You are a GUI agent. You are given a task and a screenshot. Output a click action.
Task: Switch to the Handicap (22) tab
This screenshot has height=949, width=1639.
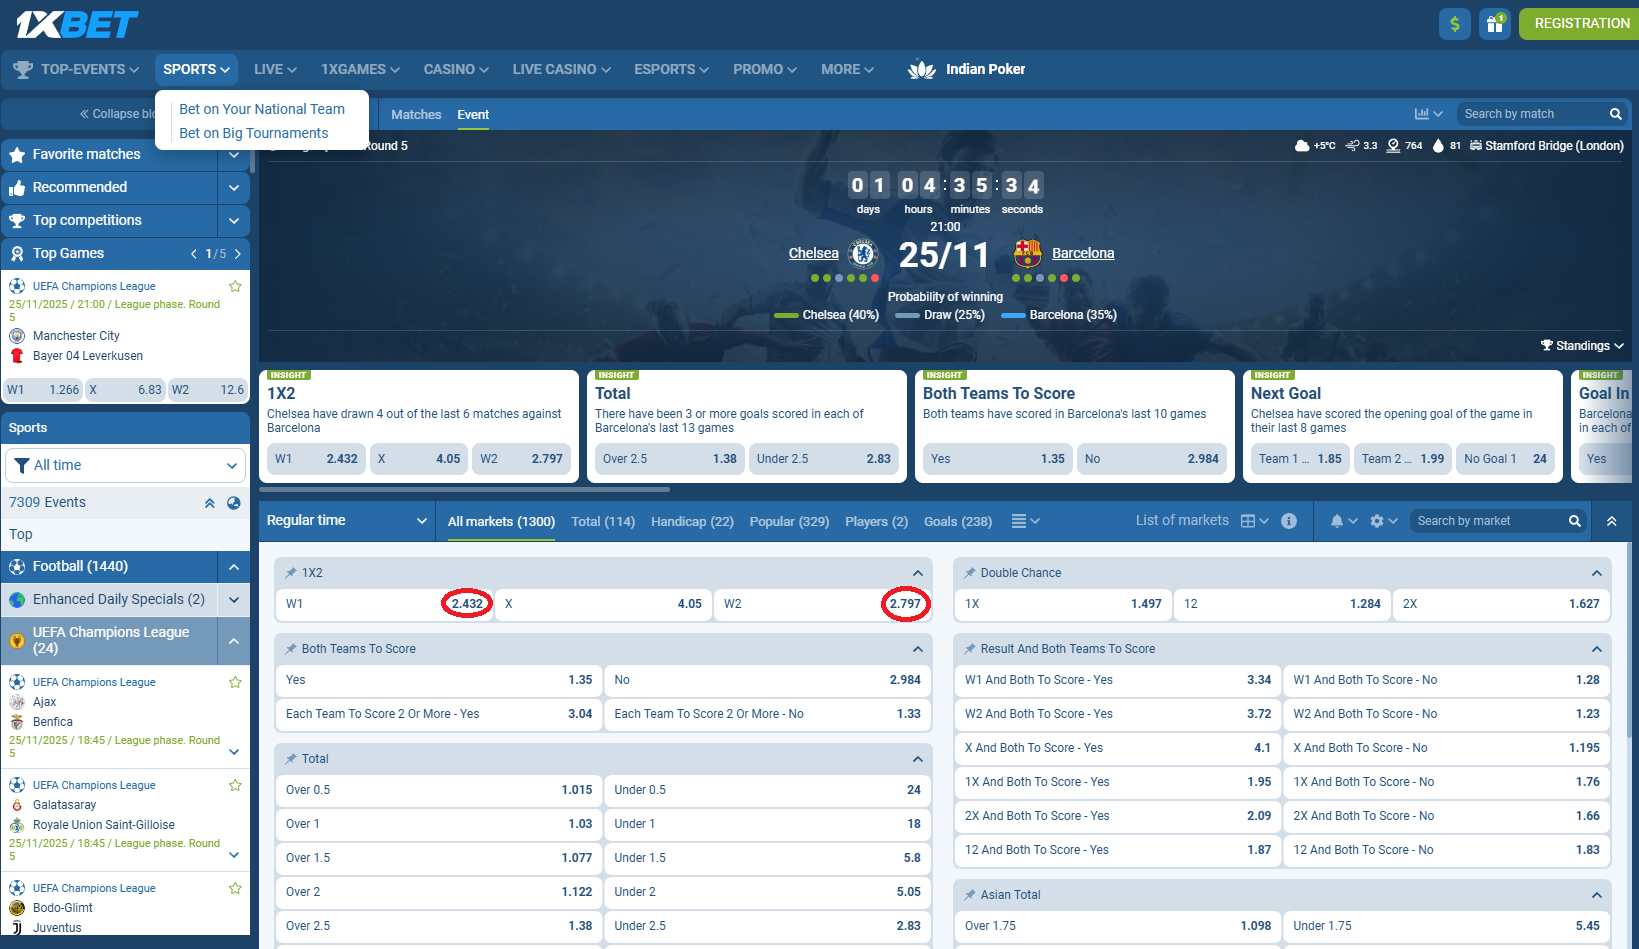click(692, 522)
